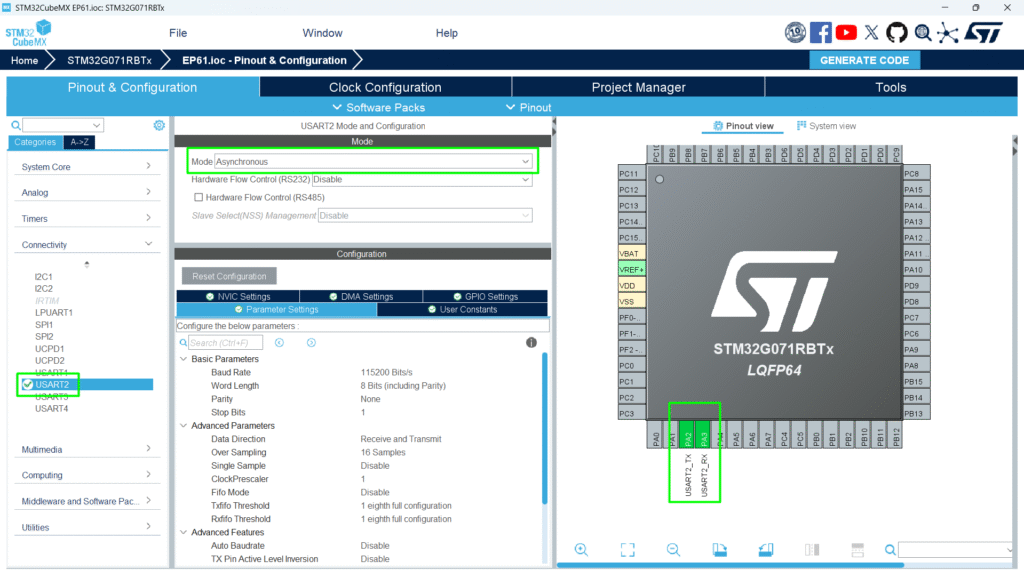This screenshot has width=1024, height=570.
Task: Open the GitHub icon link
Action: 896,33
